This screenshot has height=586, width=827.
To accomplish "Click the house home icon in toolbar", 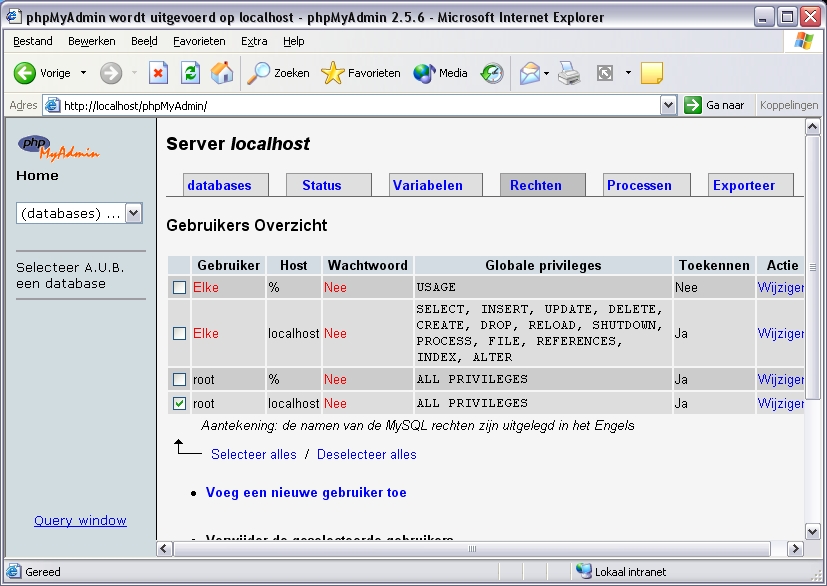I will pos(222,73).
